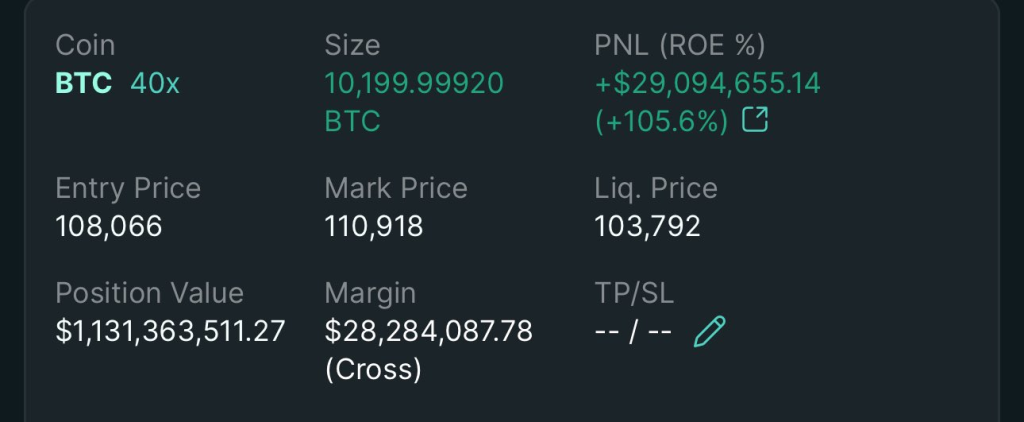Click the BTC coin name link

click(84, 84)
